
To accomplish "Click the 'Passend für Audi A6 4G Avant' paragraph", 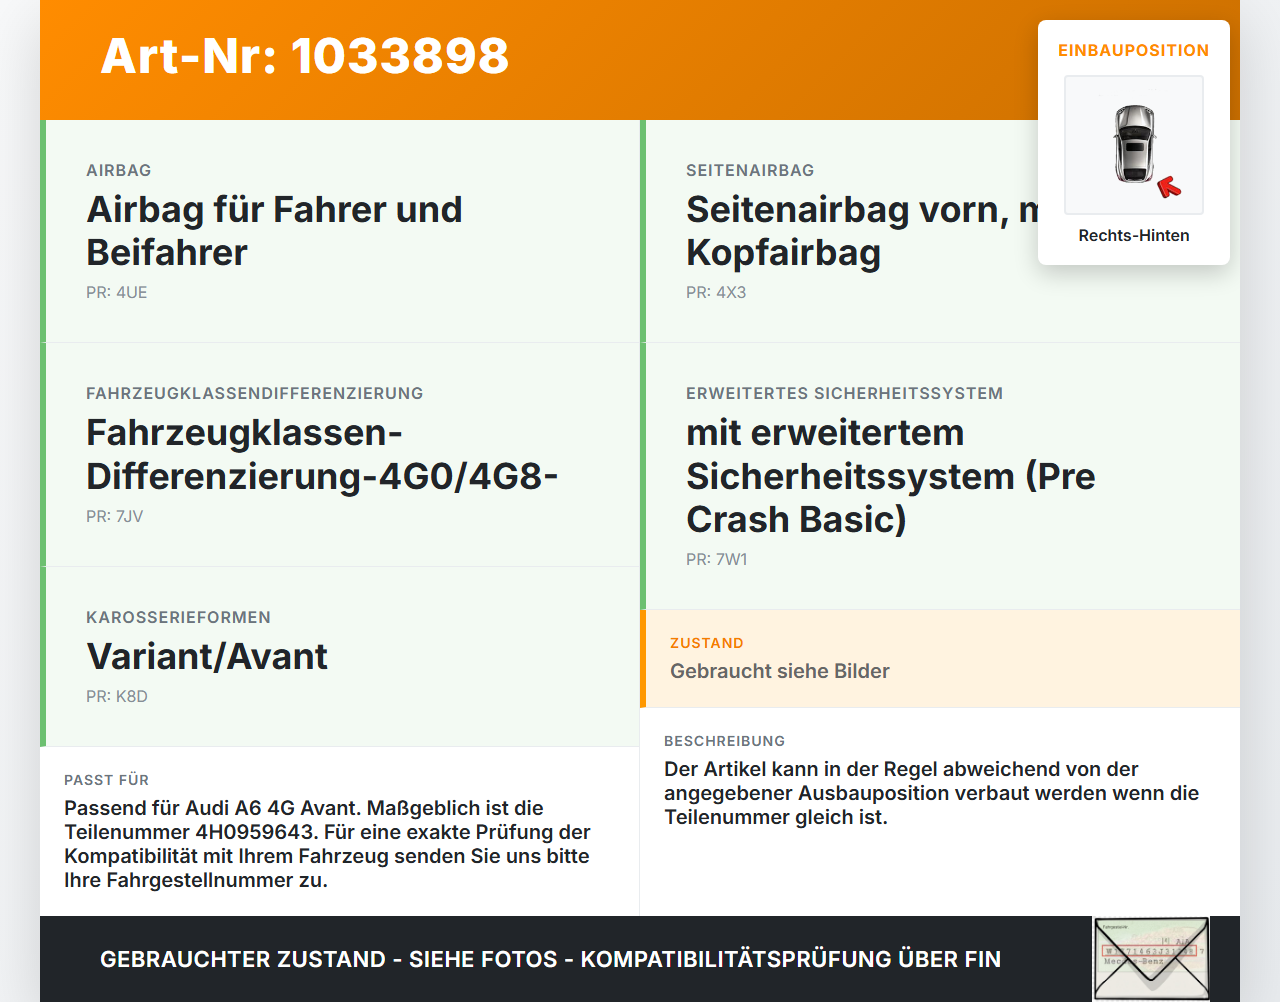I will click(328, 844).
